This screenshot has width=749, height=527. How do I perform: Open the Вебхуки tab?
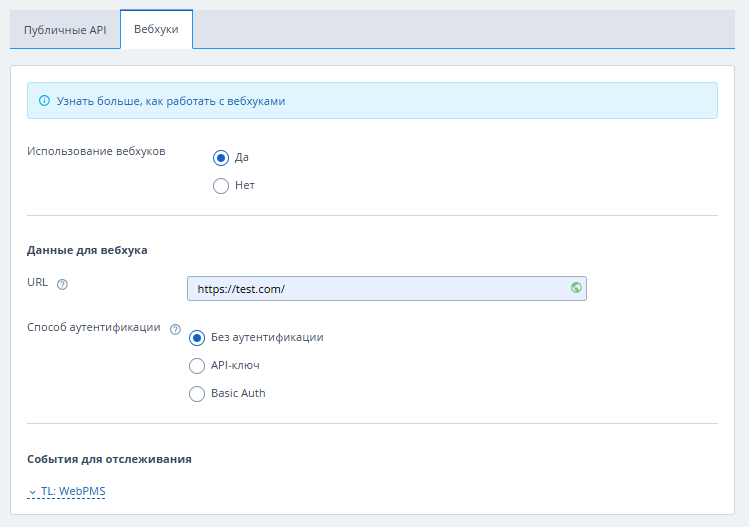point(156,29)
